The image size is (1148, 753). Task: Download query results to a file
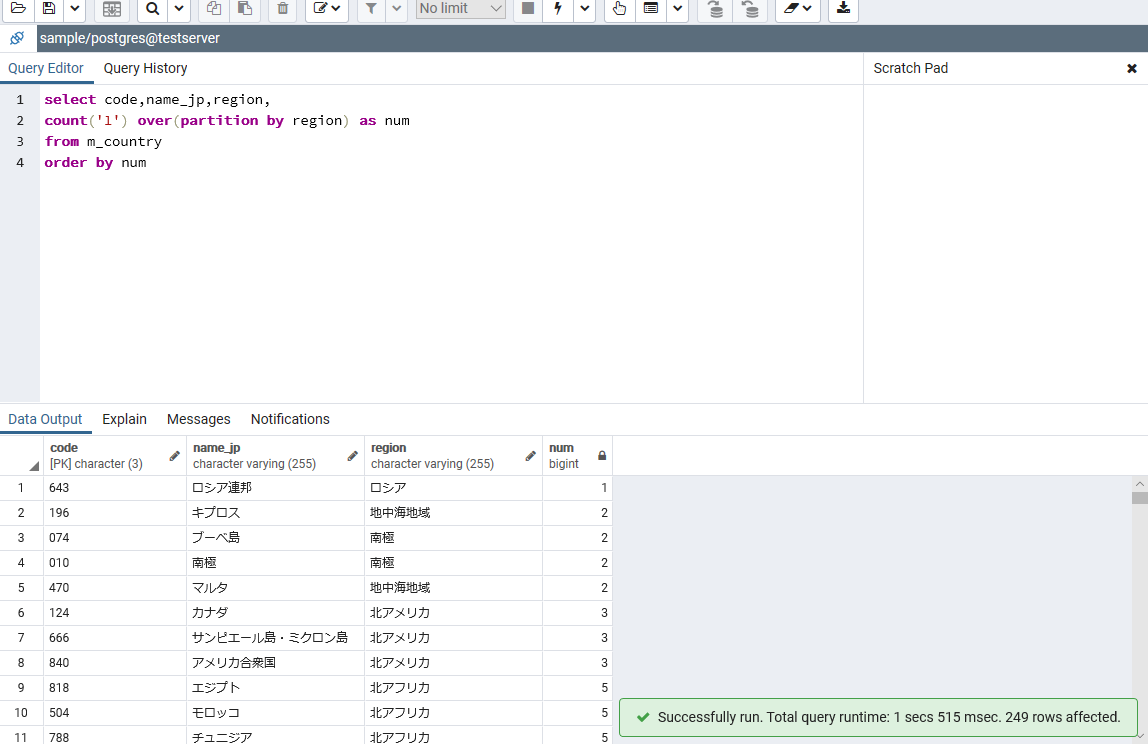coord(843,10)
